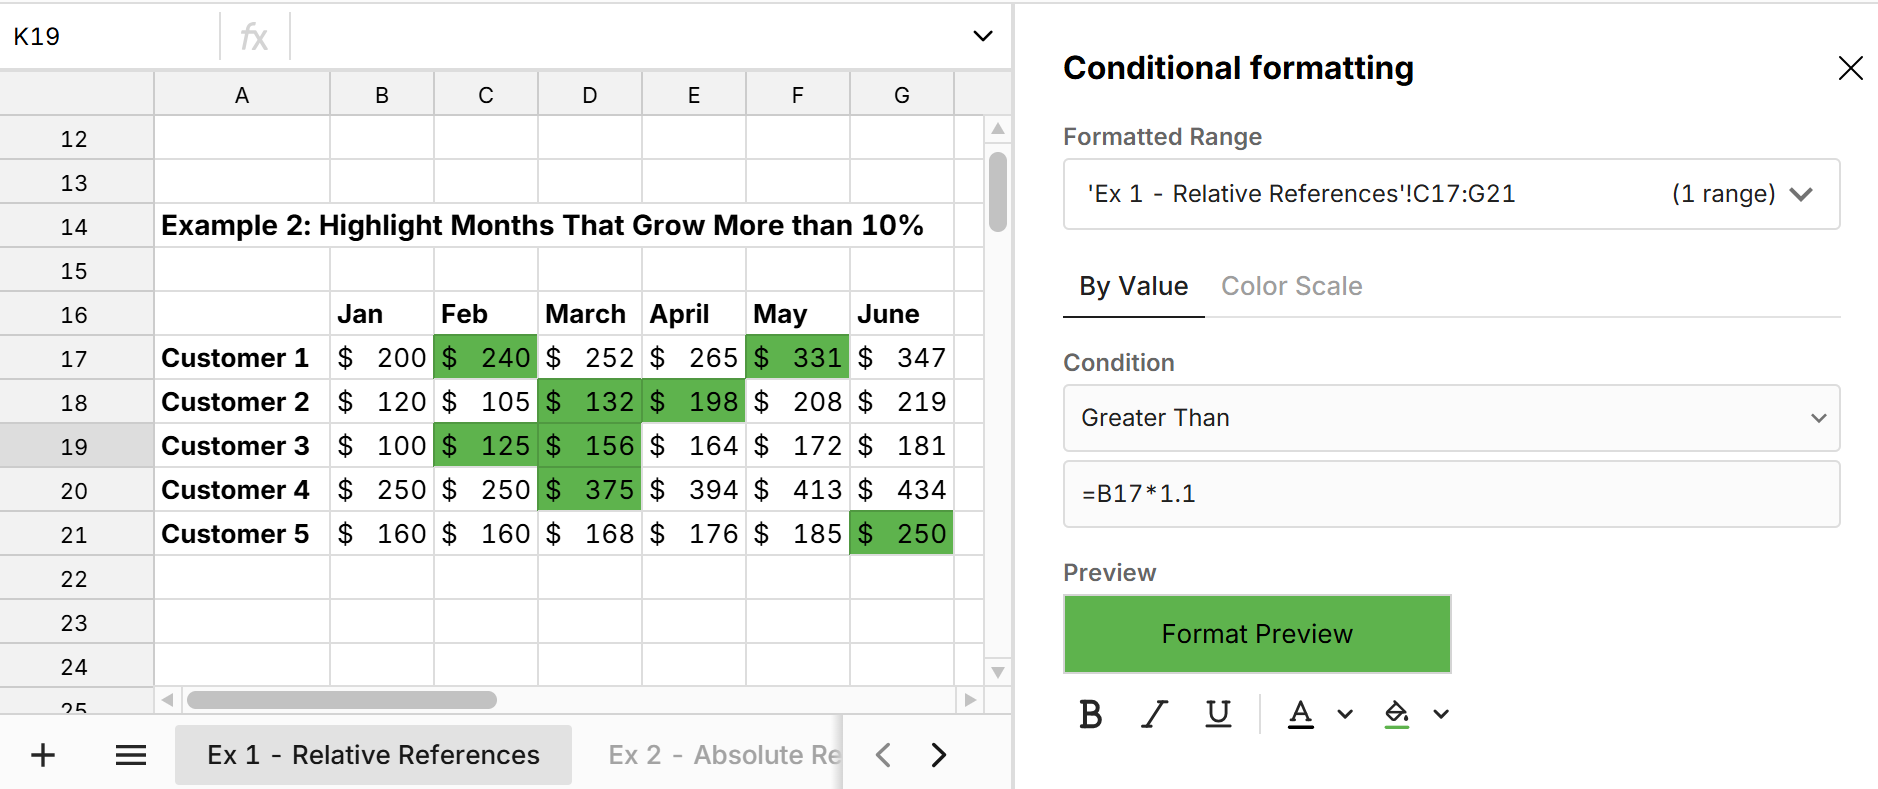The height and width of the screenshot is (789, 1878).
Task: Open the sheet list hamburger icon
Action: click(x=130, y=755)
